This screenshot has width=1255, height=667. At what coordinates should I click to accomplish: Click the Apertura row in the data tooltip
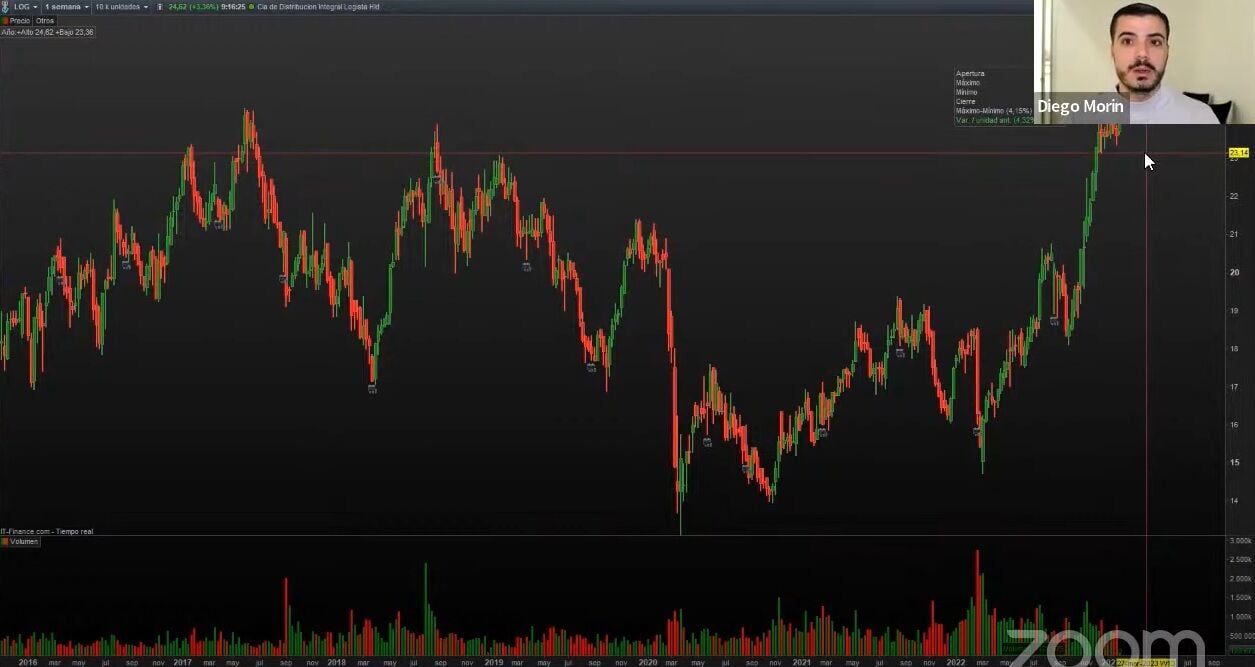[x=970, y=73]
